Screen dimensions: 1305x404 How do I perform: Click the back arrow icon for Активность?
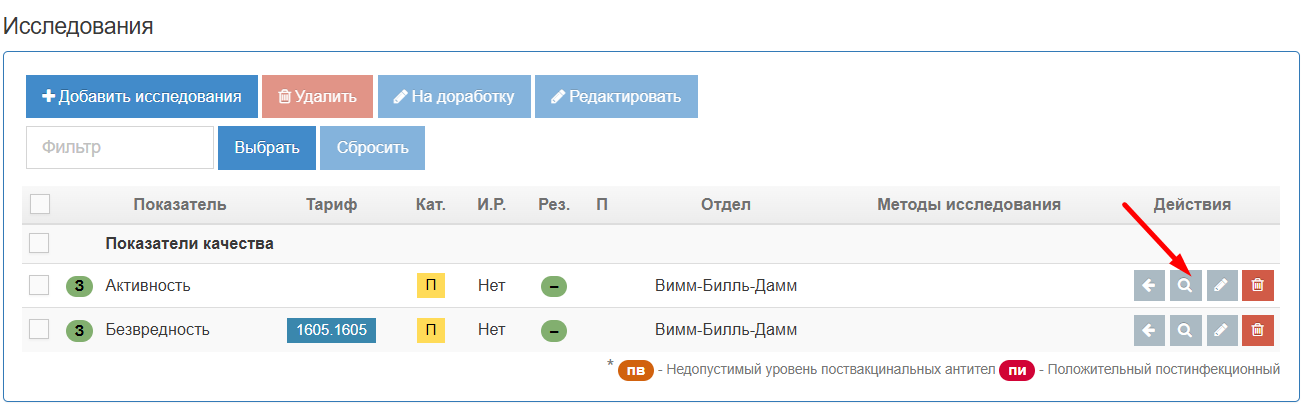(1149, 286)
